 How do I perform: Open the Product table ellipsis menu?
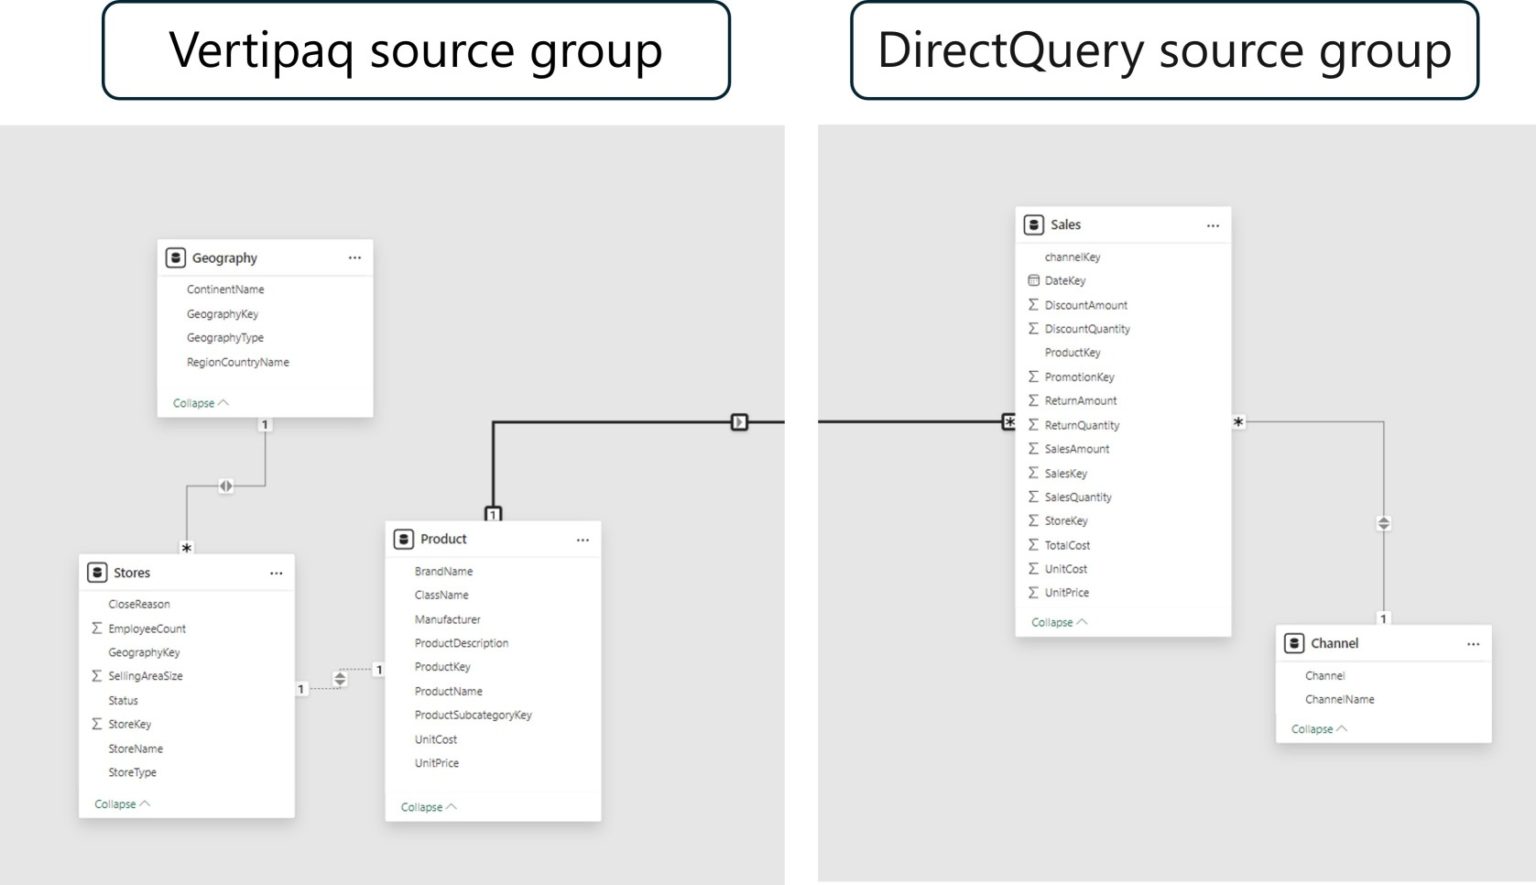[583, 539]
